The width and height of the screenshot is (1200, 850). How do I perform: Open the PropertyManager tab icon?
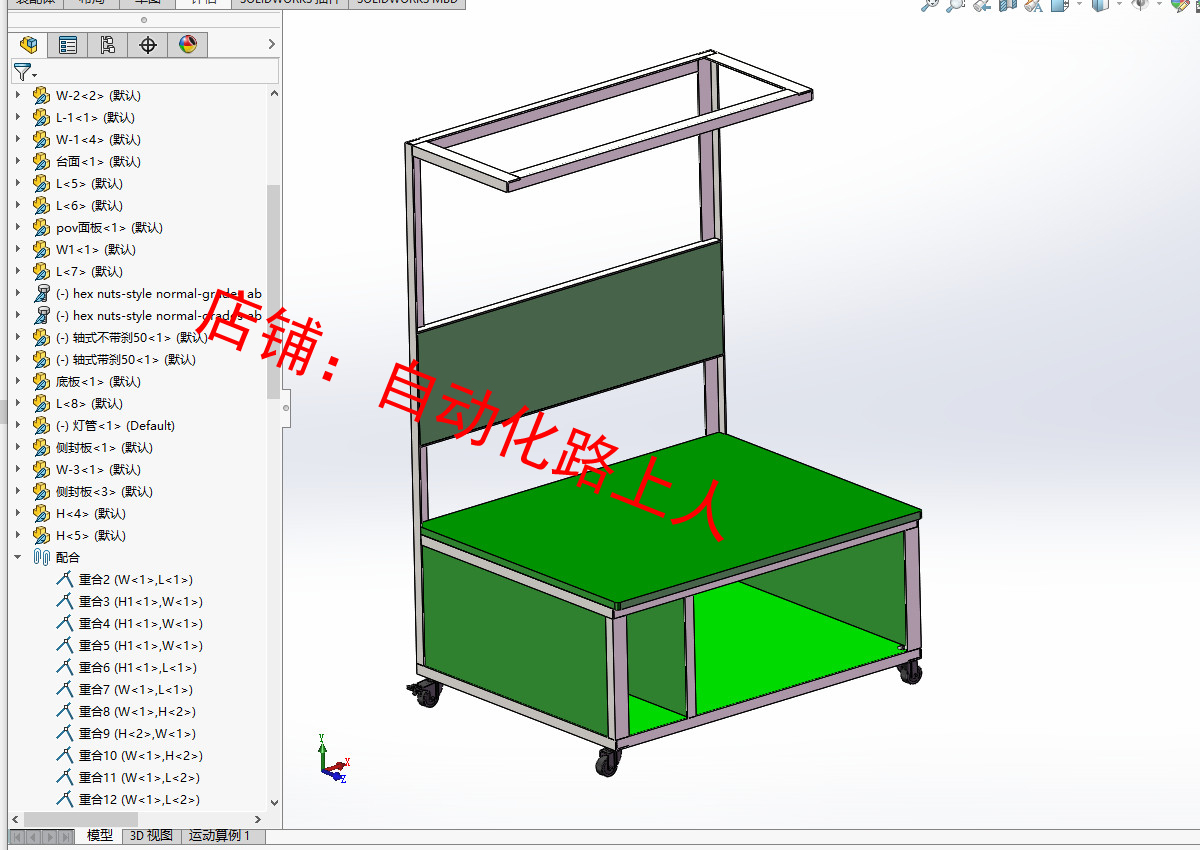(x=68, y=44)
